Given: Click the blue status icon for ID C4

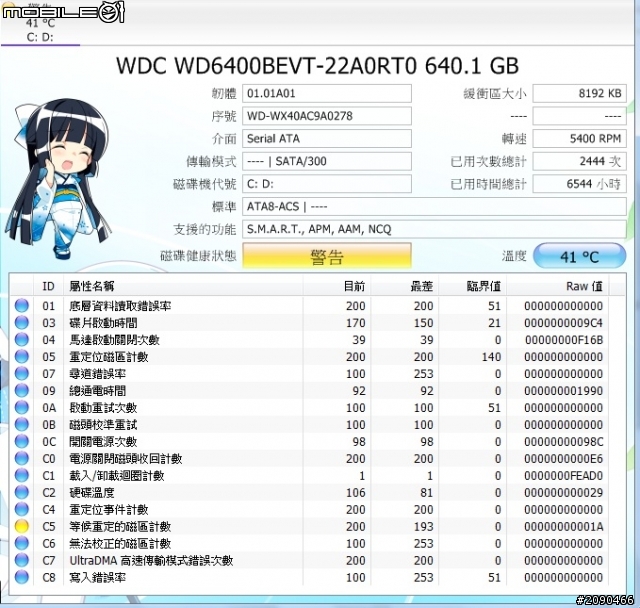Looking at the screenshot, I should [22, 509].
